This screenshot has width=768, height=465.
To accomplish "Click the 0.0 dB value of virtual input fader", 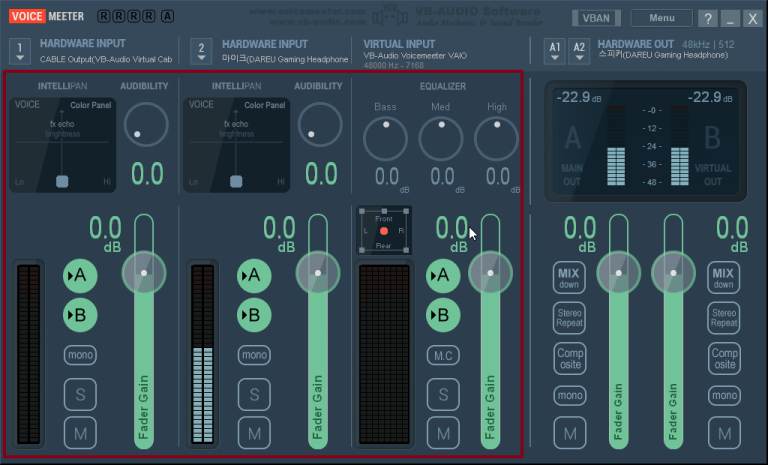I will pos(452,234).
